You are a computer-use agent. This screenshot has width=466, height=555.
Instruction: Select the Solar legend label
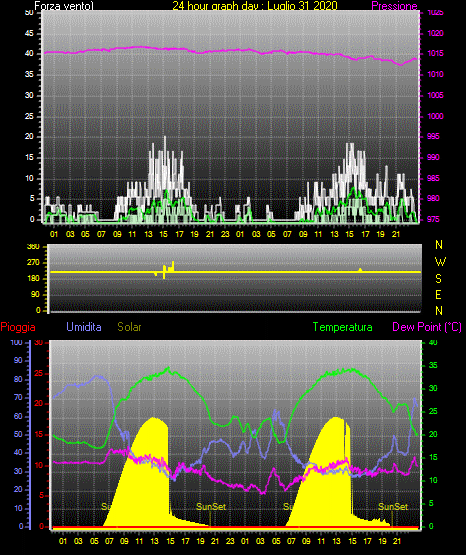[x=130, y=327]
